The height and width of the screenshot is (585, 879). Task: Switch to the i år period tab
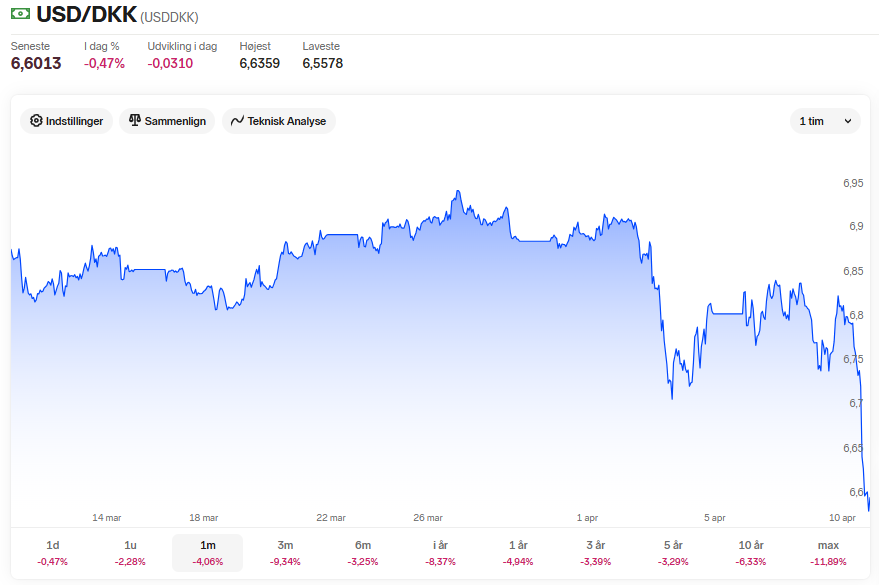(441, 552)
